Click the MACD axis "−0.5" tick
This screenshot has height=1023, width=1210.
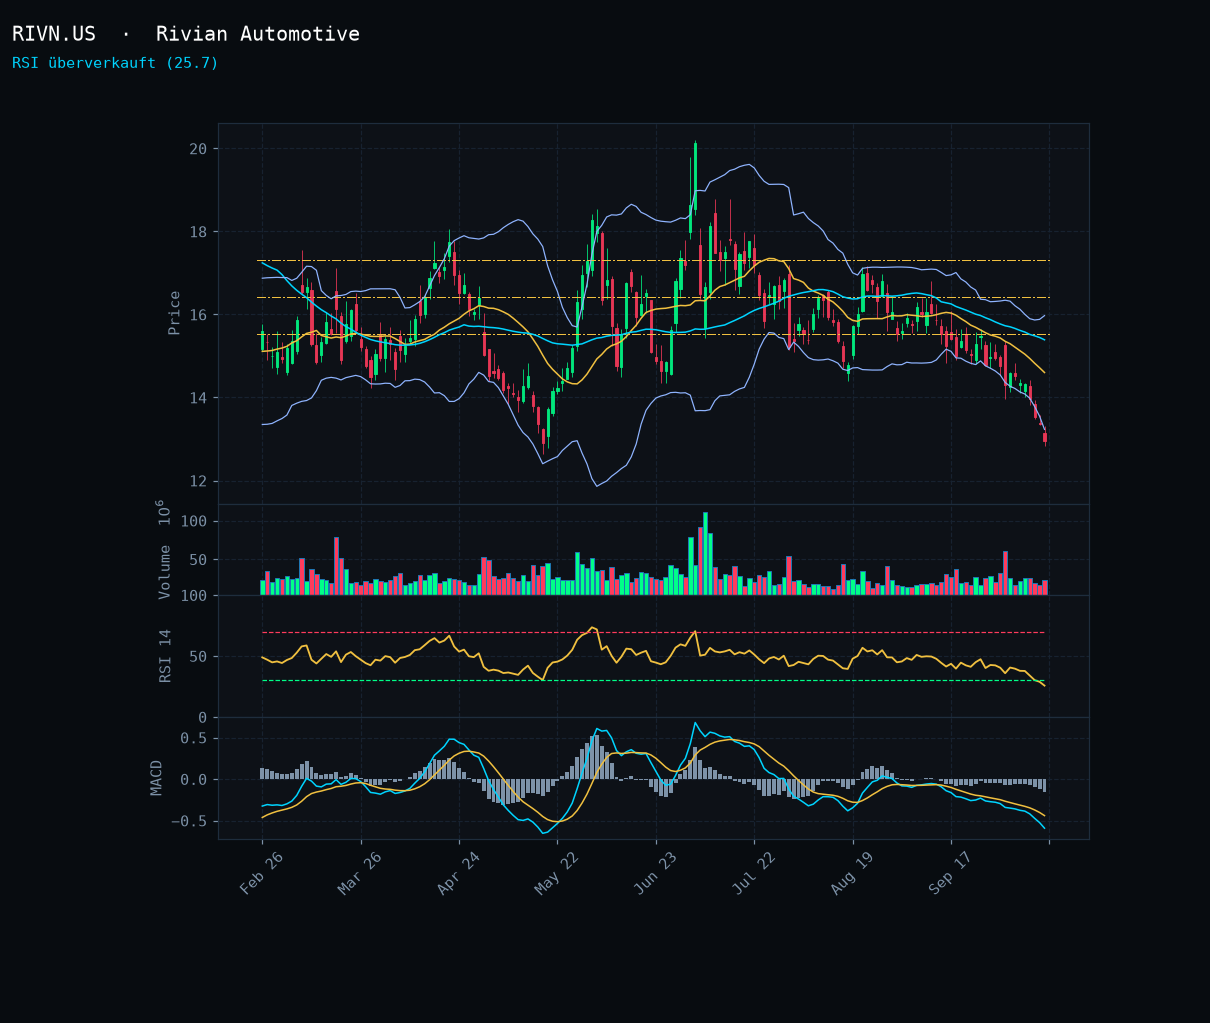[x=189, y=821]
